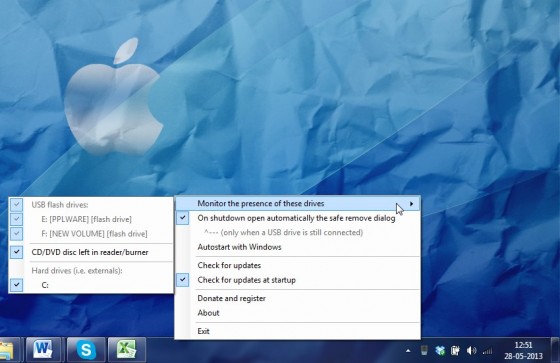Open Donate and register
The image size is (560, 363).
tap(297, 298)
